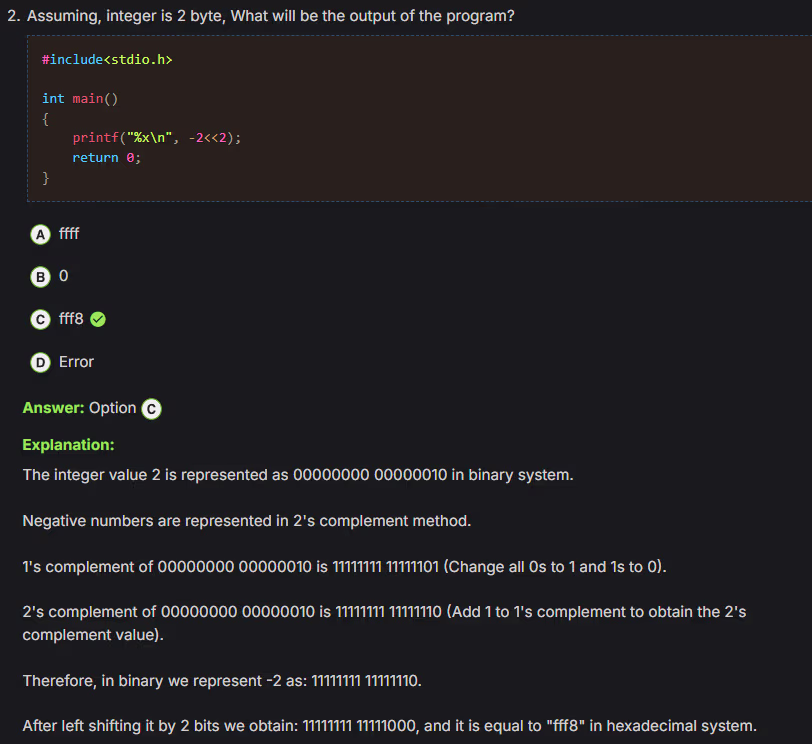812x744 pixels.
Task: Click the C badge in the Answer line
Action: [x=151, y=408]
